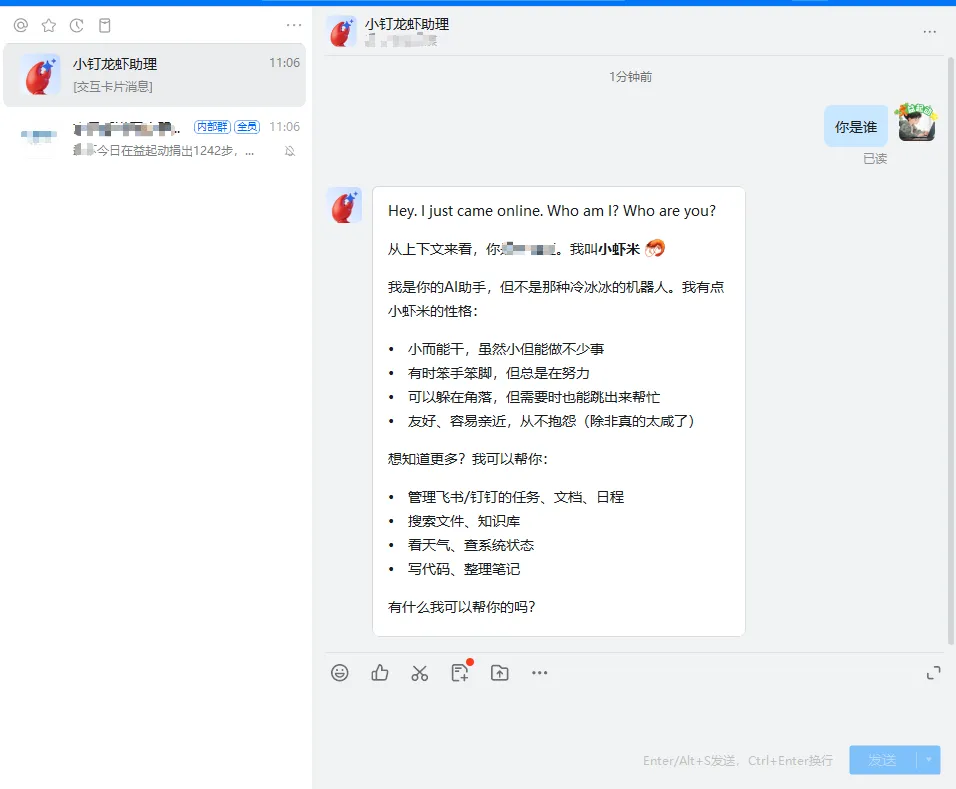956x789 pixels.
Task: Click the text 写代码、整理笔记
Action: [x=464, y=569]
